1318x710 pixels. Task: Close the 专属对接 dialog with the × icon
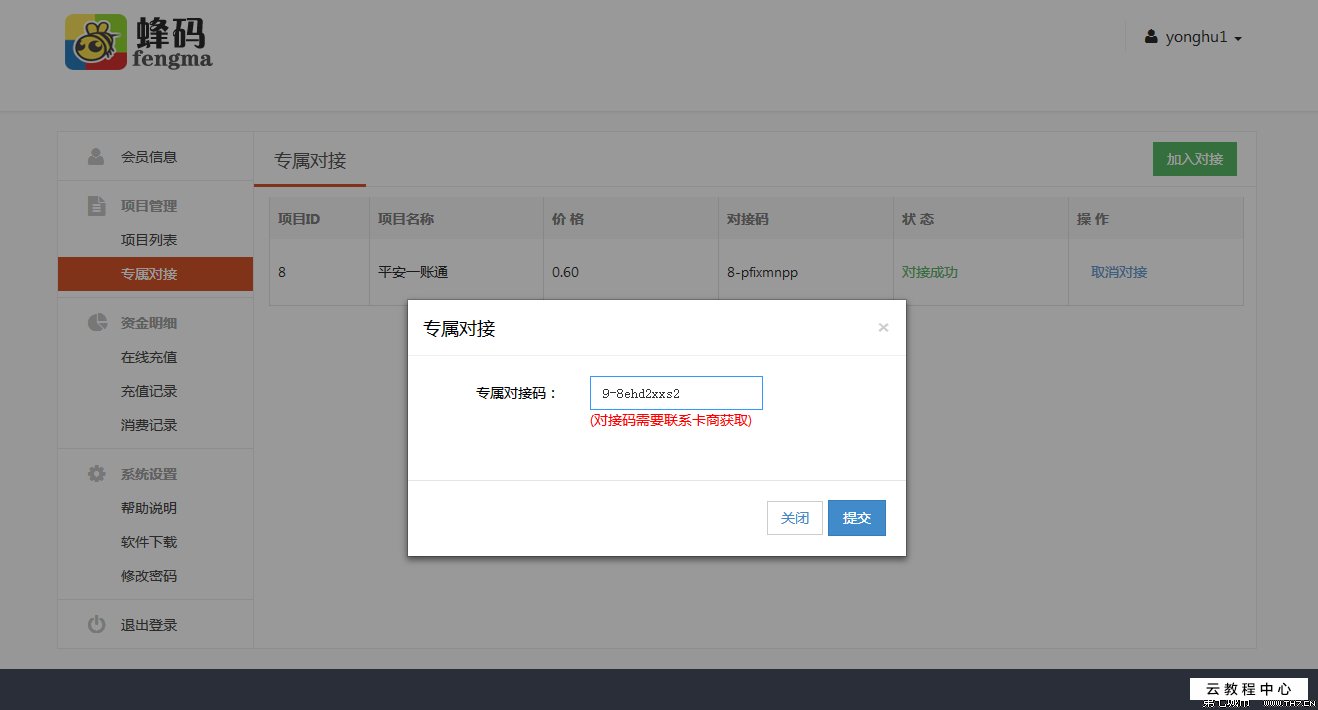tap(883, 327)
